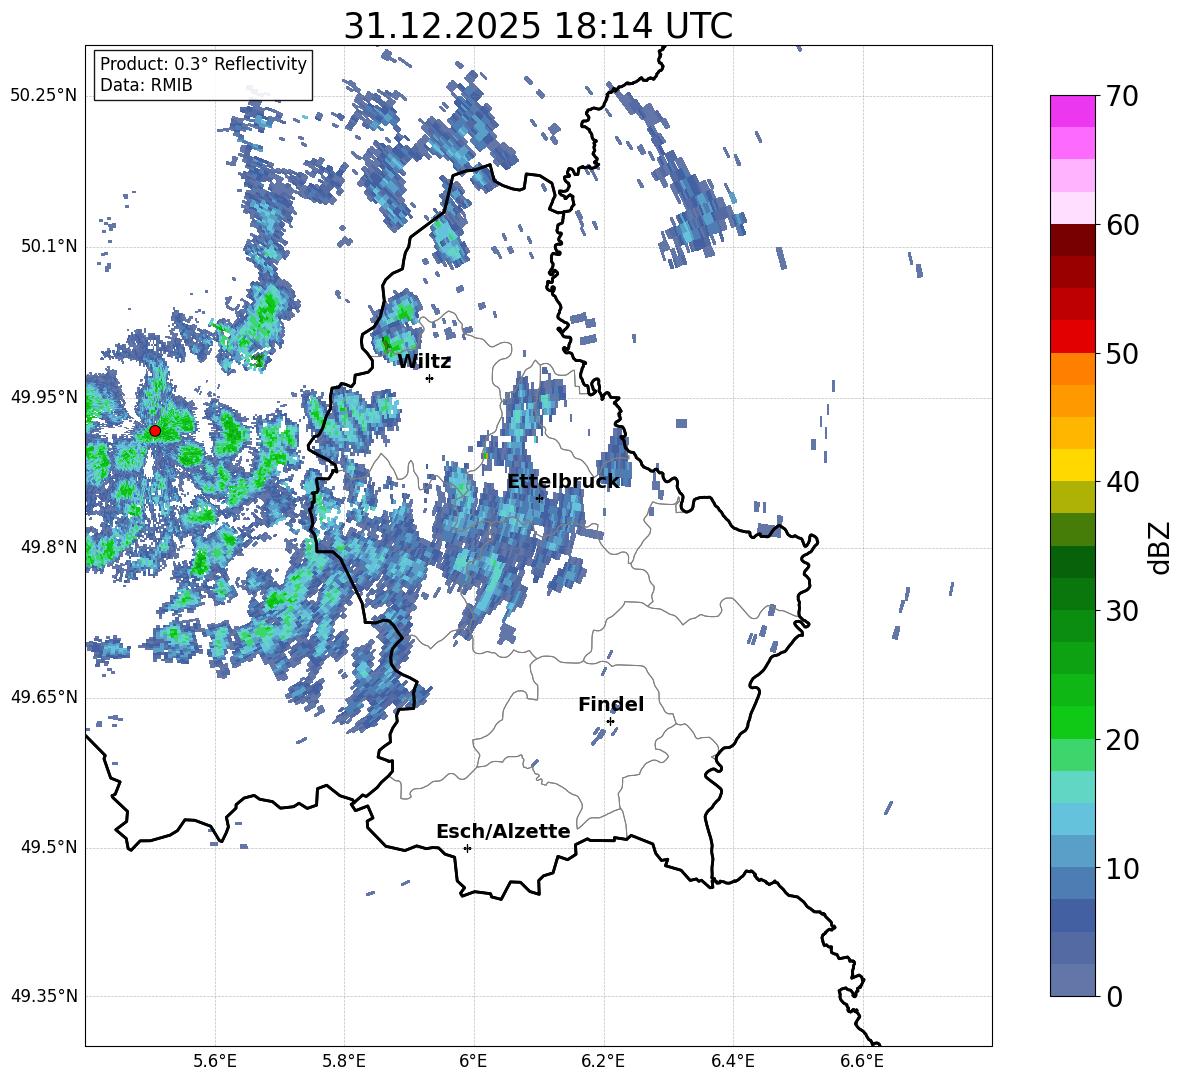Click the Esch/Alzette station cross marker
Screen dimensions: 1184x1081
click(x=467, y=848)
